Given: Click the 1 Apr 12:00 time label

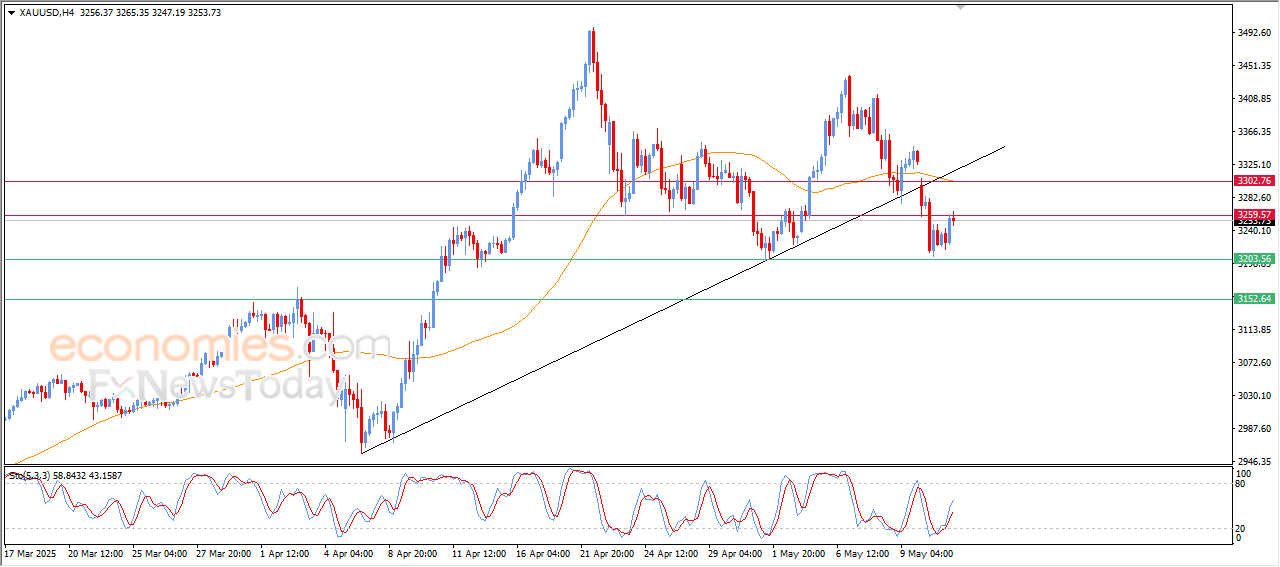Looking at the screenshot, I should [x=287, y=552].
